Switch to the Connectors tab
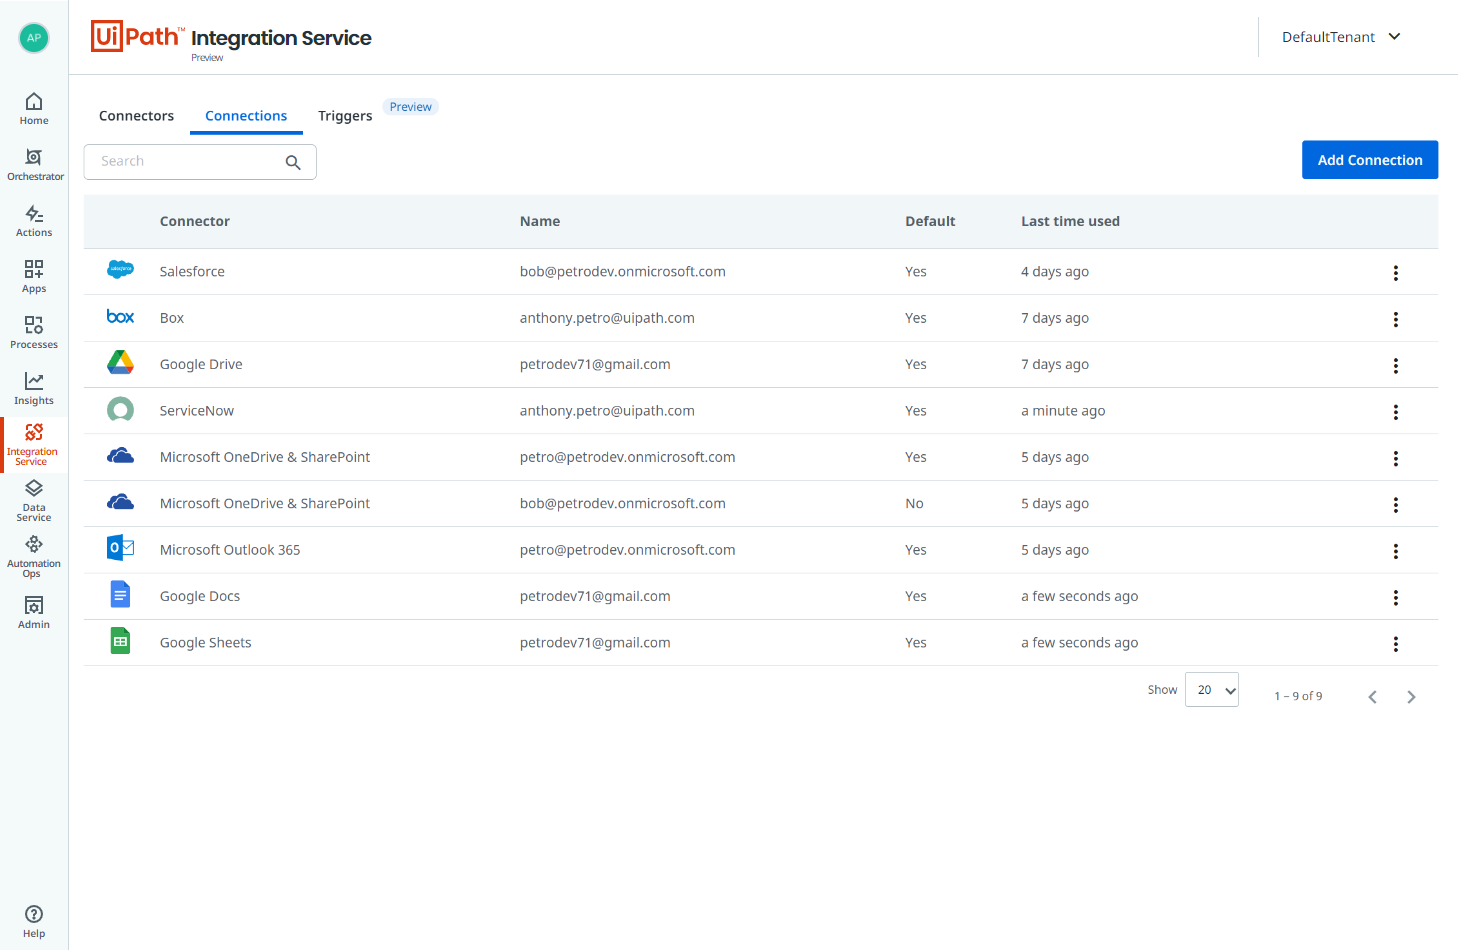Image resolution: width=1458 pixels, height=950 pixels. click(136, 116)
